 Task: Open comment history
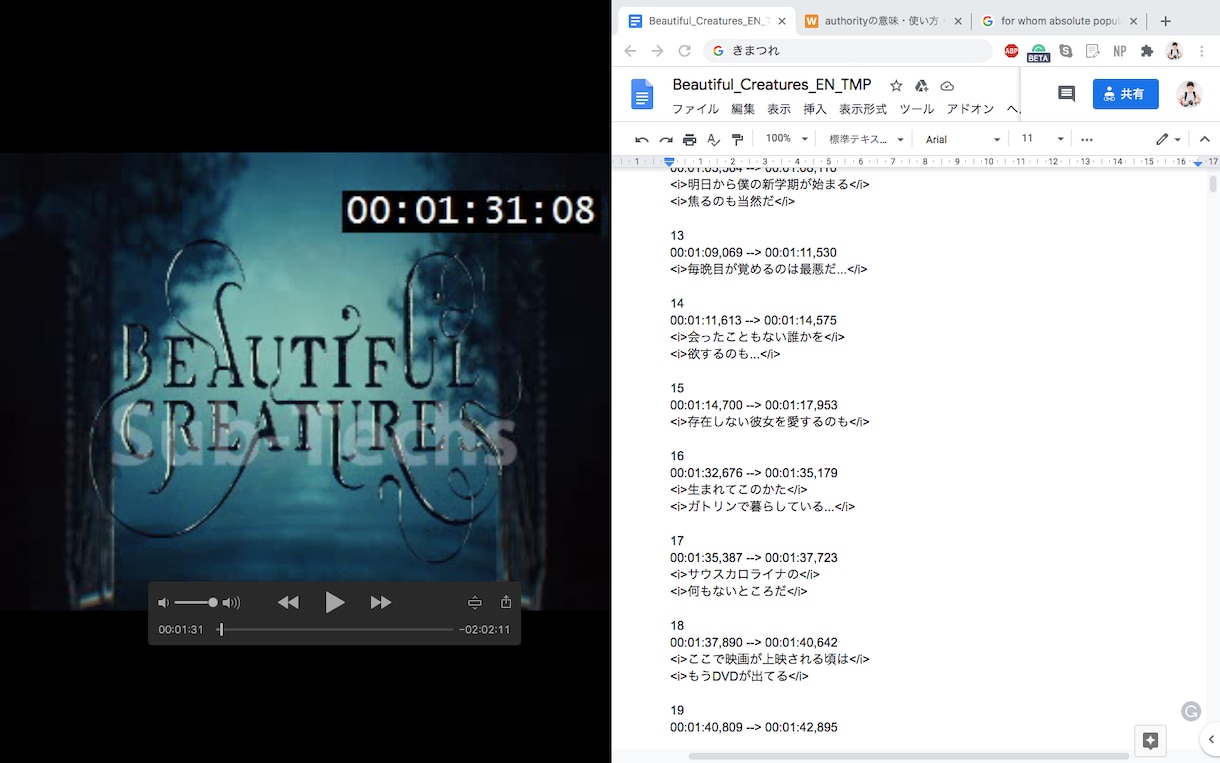tap(1066, 94)
